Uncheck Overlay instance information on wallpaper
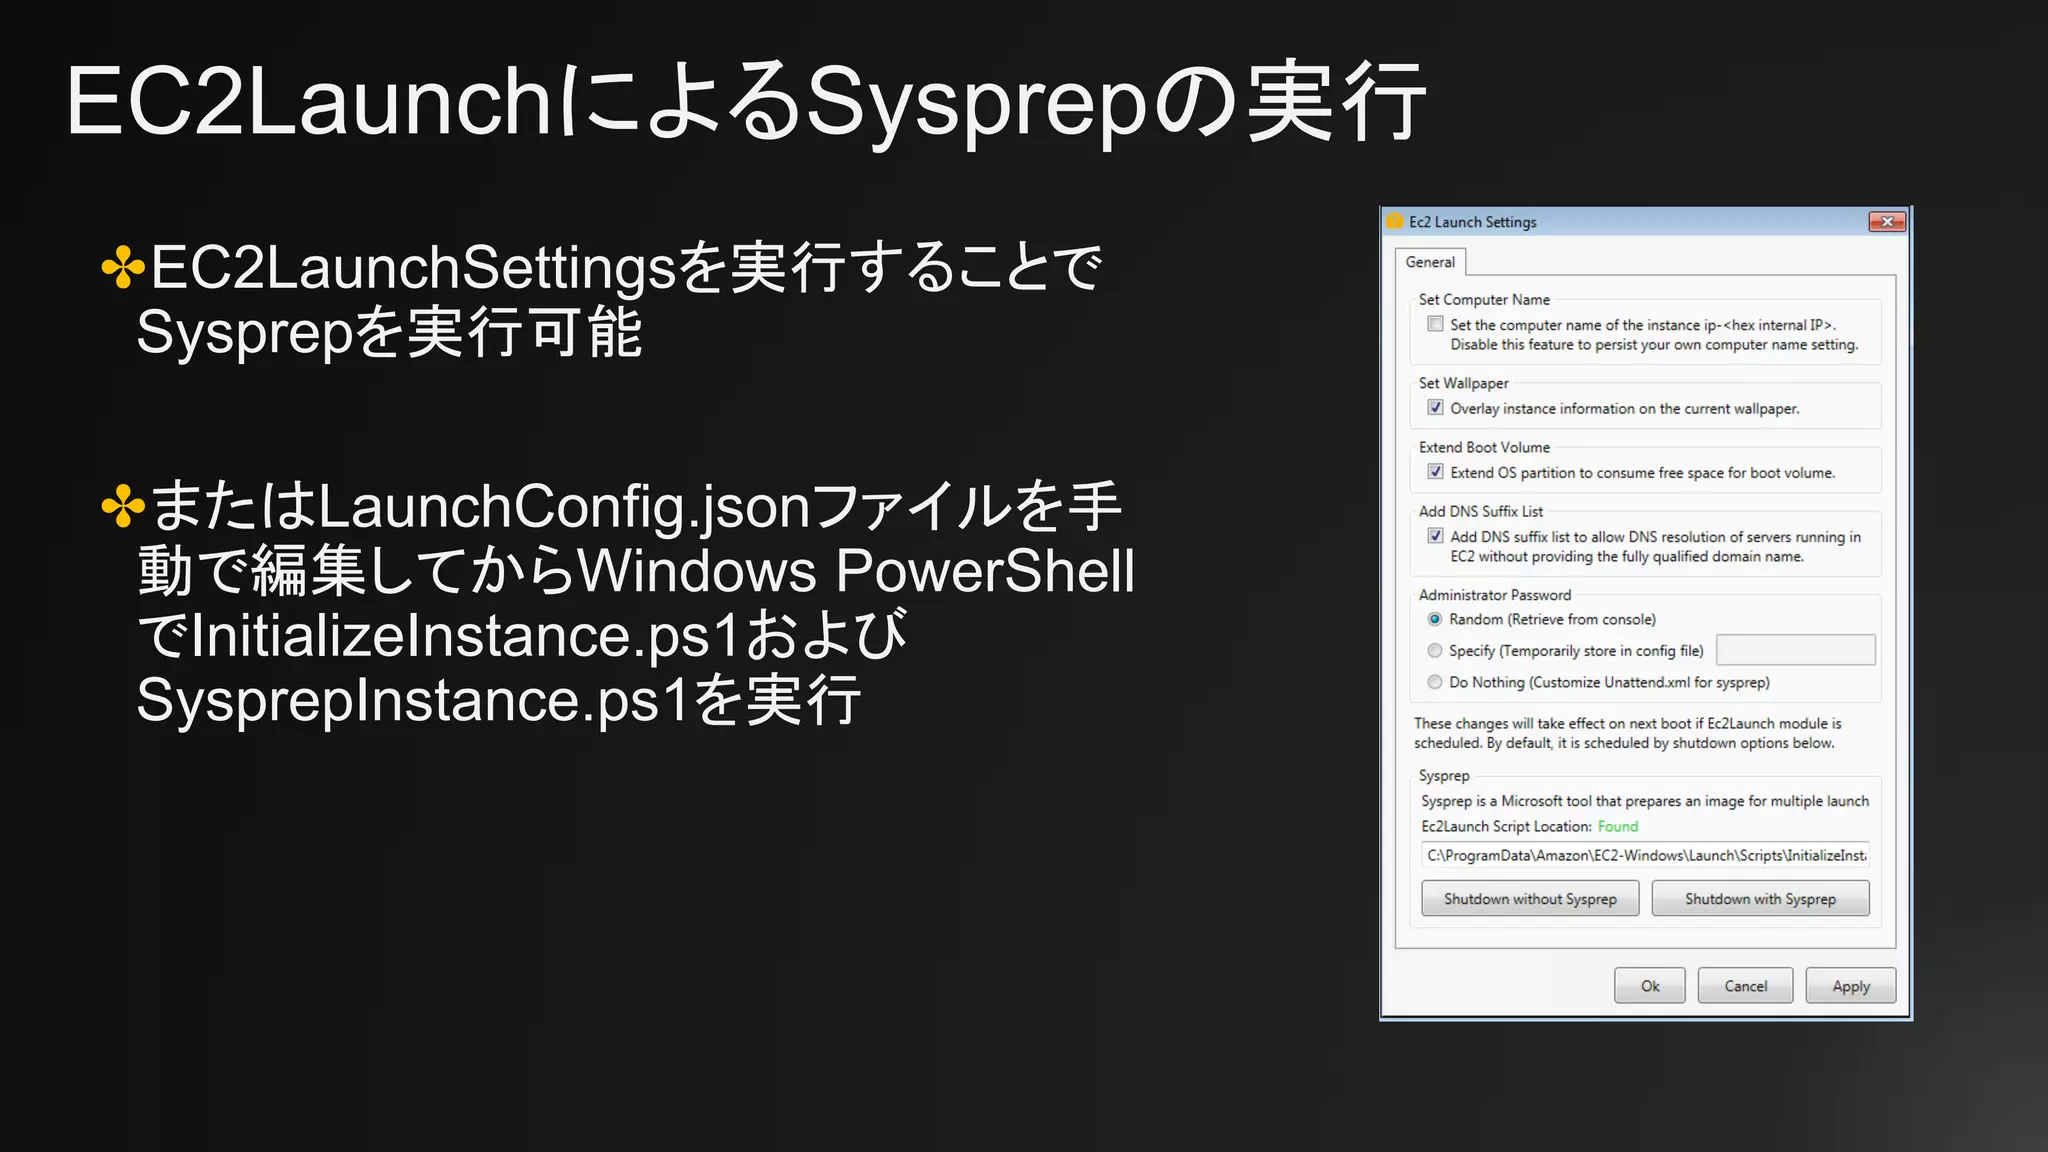 click(x=1435, y=408)
